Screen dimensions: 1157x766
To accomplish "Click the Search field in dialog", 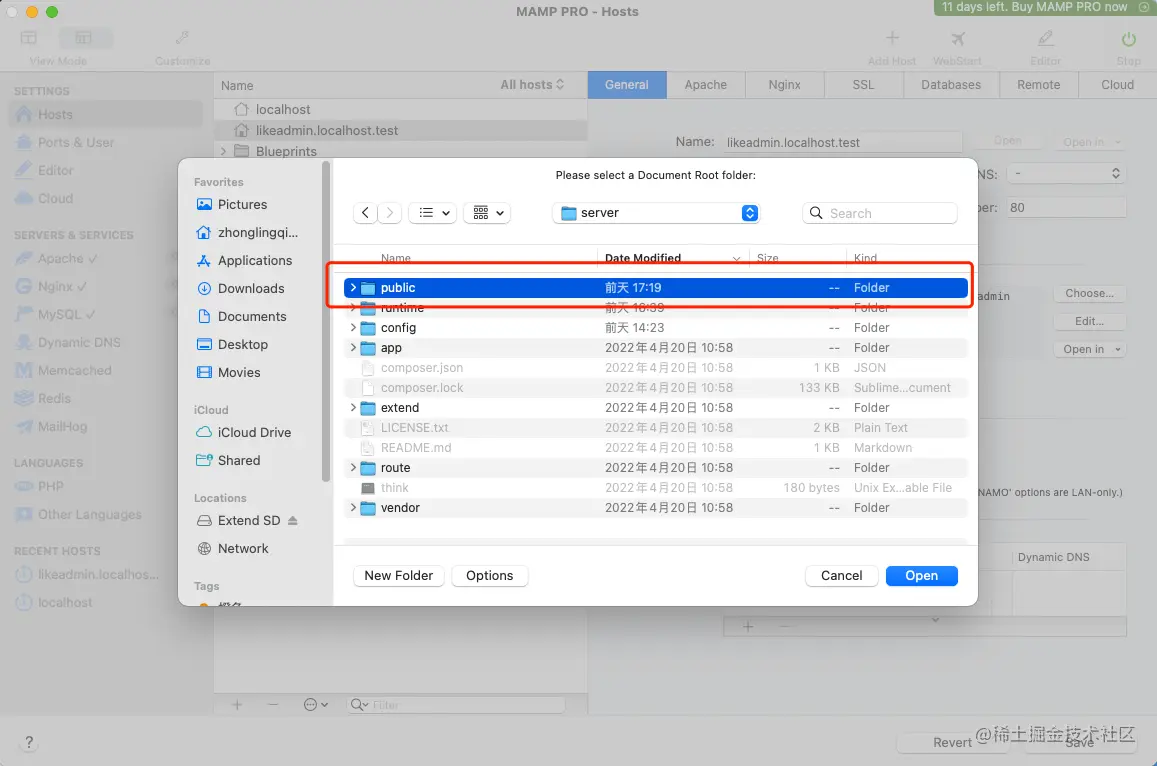I will pyautogui.click(x=880, y=213).
